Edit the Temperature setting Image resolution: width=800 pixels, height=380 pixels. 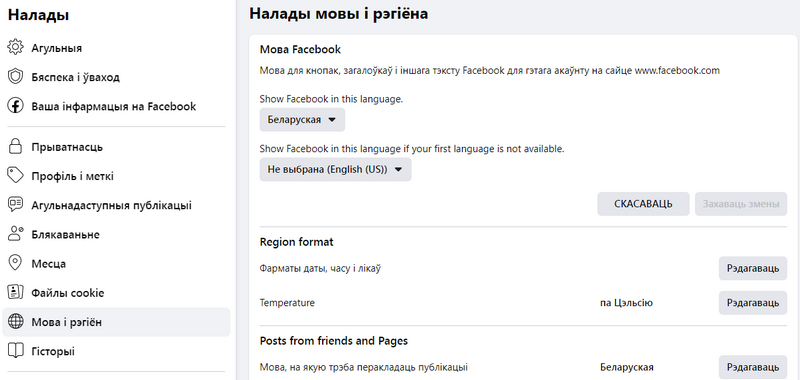(x=753, y=303)
